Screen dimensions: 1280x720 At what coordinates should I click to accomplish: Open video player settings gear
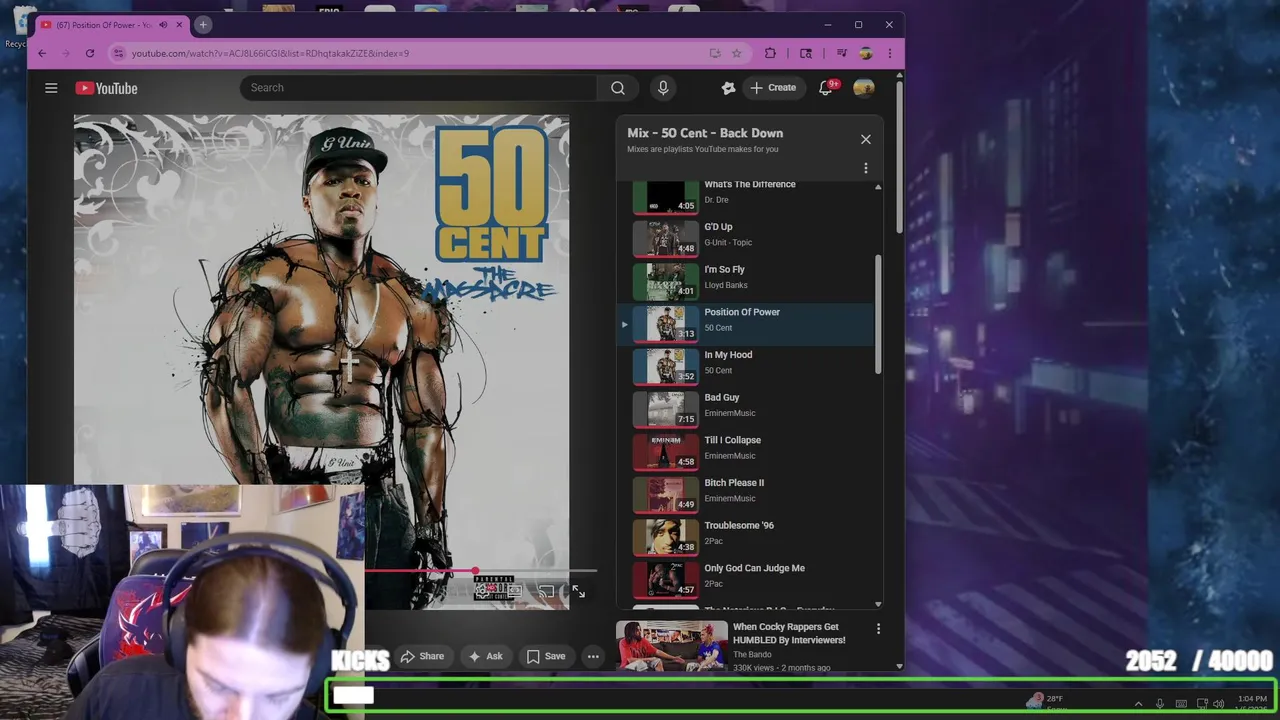click(x=482, y=591)
